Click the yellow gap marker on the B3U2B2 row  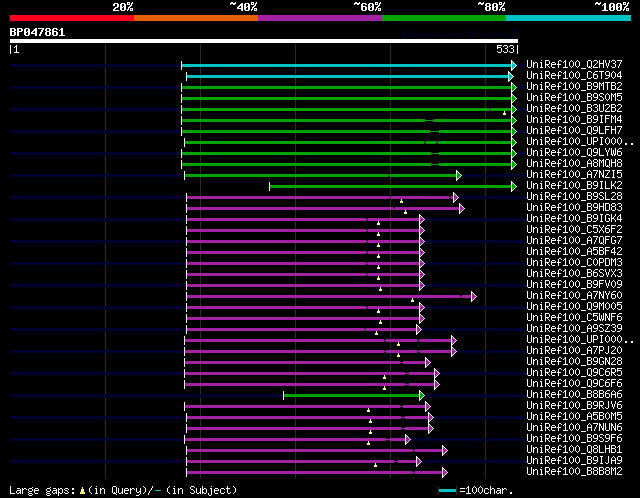click(x=504, y=113)
